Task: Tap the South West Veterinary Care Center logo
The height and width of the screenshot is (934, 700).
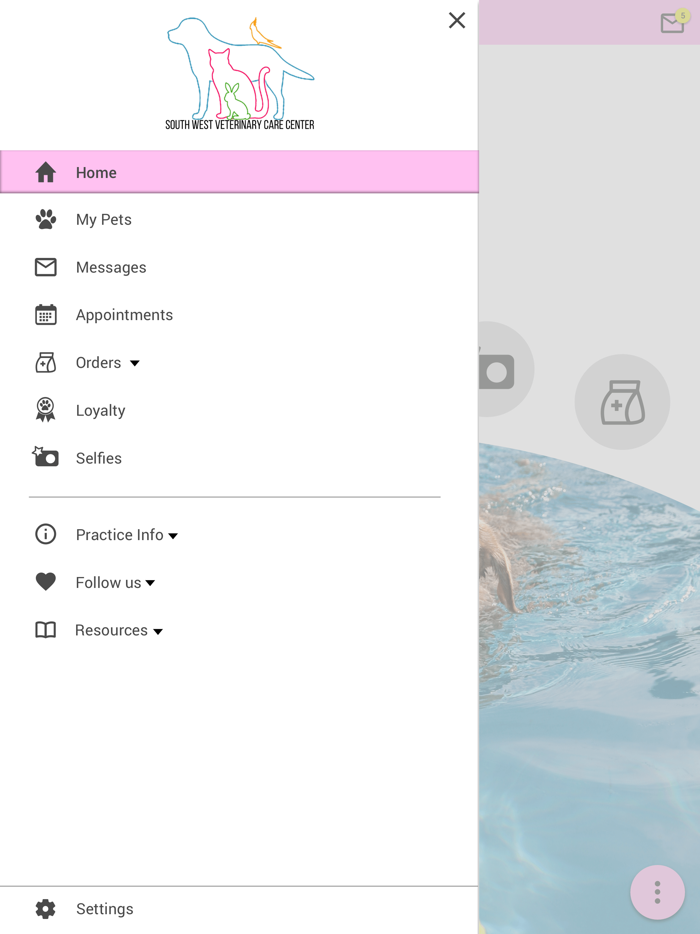Action: tap(240, 74)
